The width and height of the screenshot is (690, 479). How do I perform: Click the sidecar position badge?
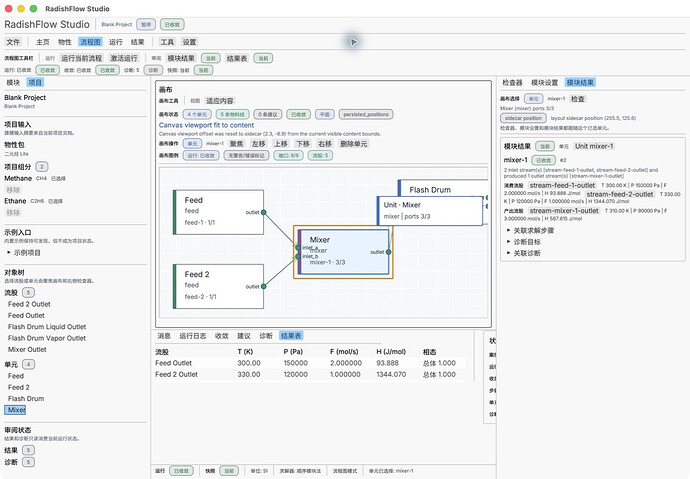tap(523, 118)
